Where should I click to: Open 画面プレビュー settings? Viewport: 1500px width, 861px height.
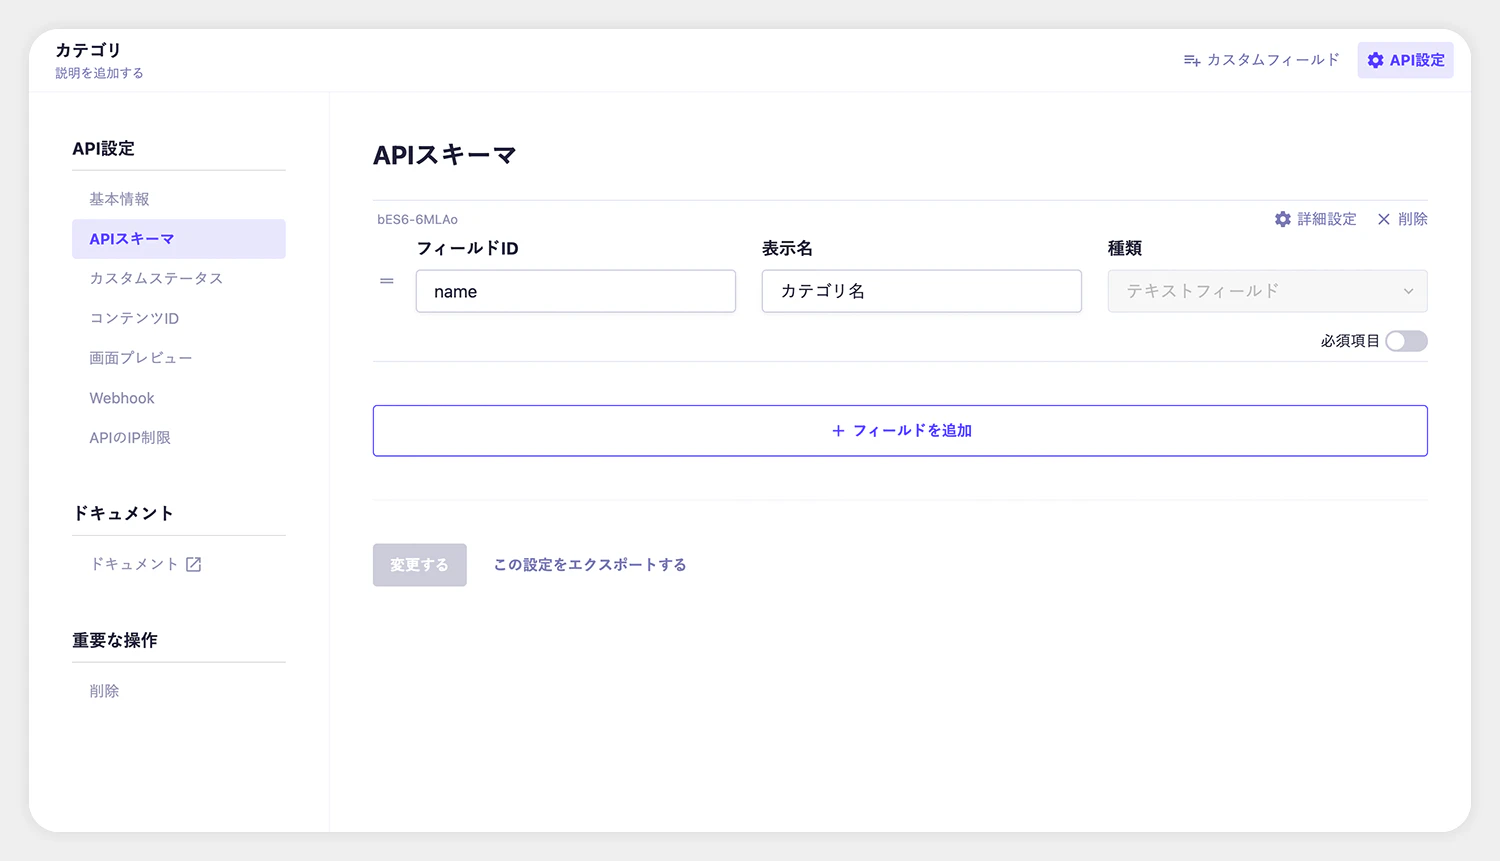click(x=142, y=357)
